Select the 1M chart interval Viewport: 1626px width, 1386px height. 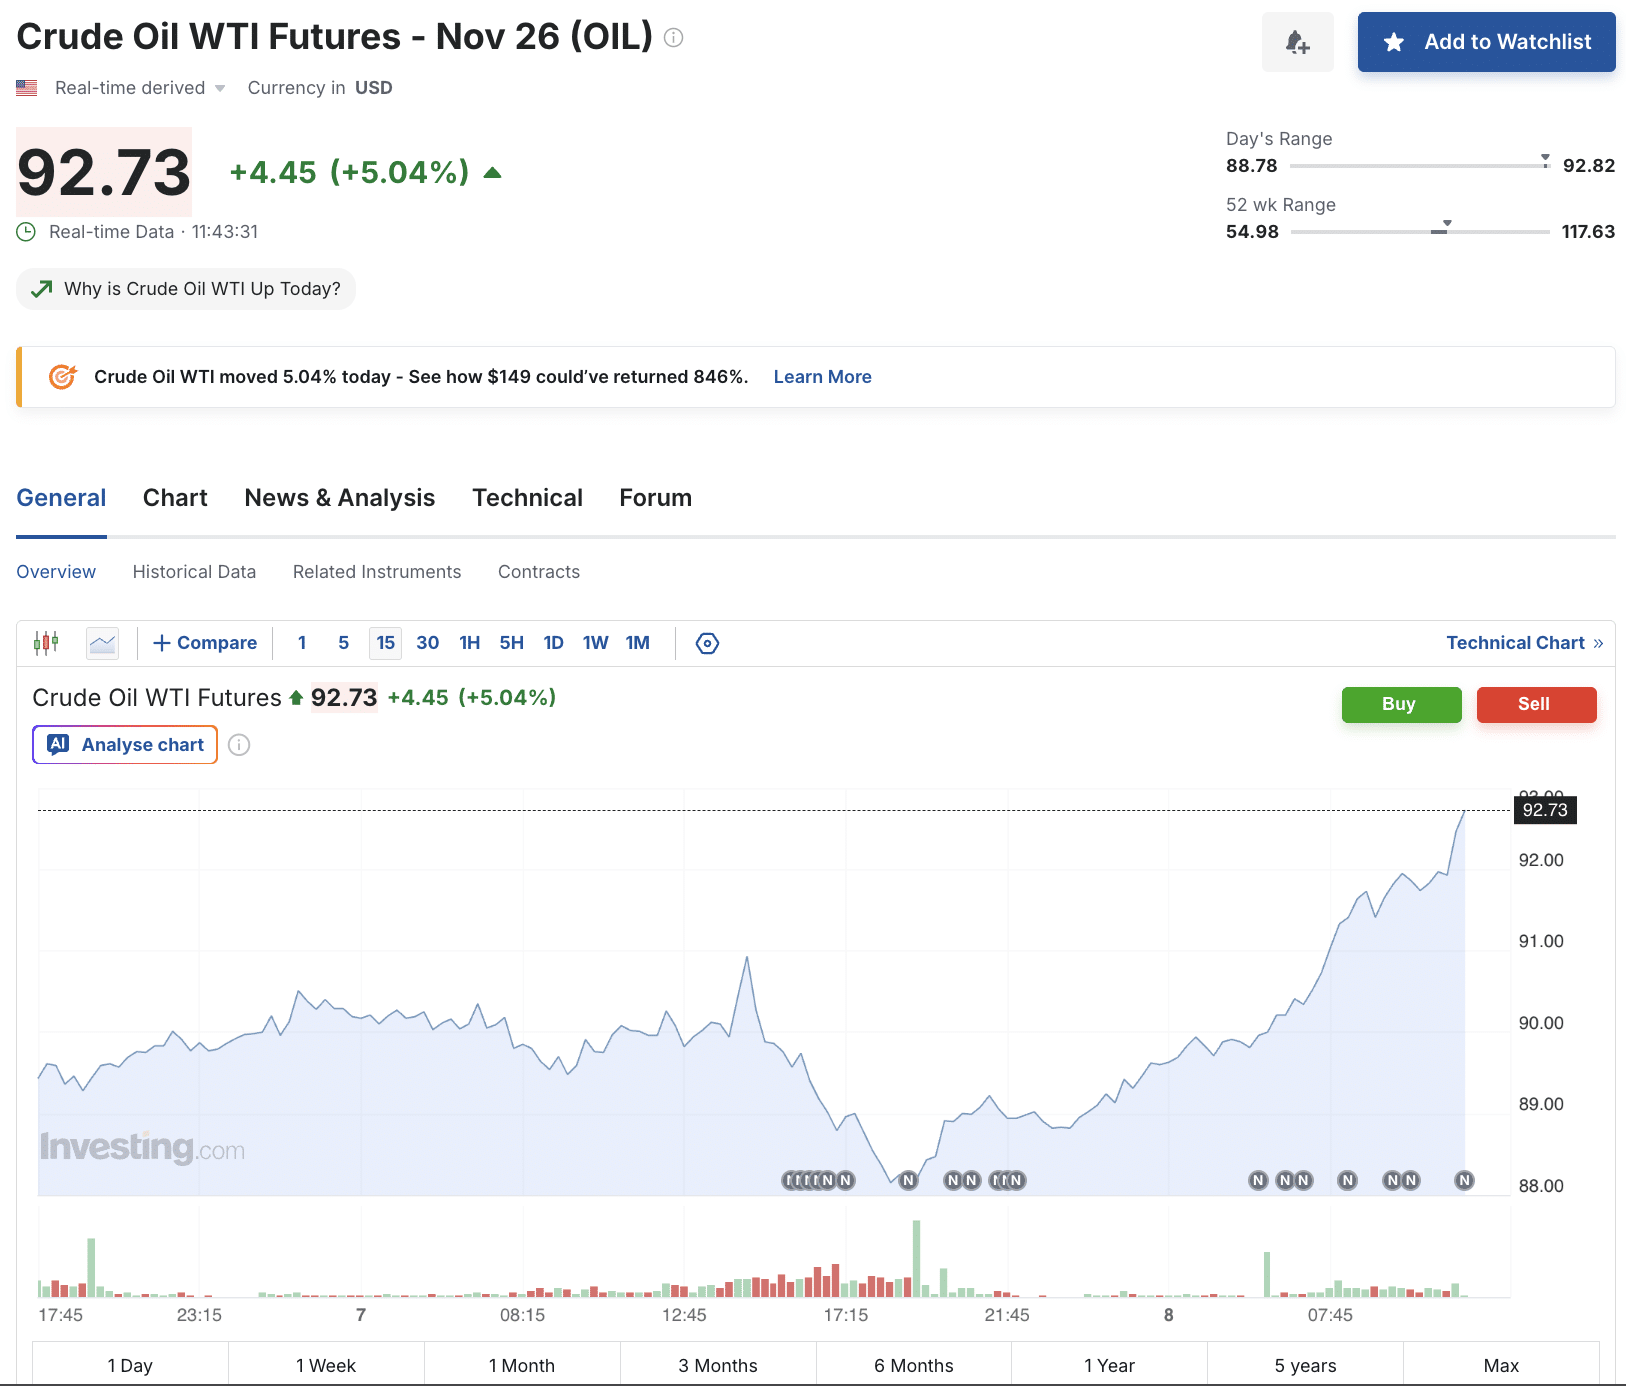(638, 643)
